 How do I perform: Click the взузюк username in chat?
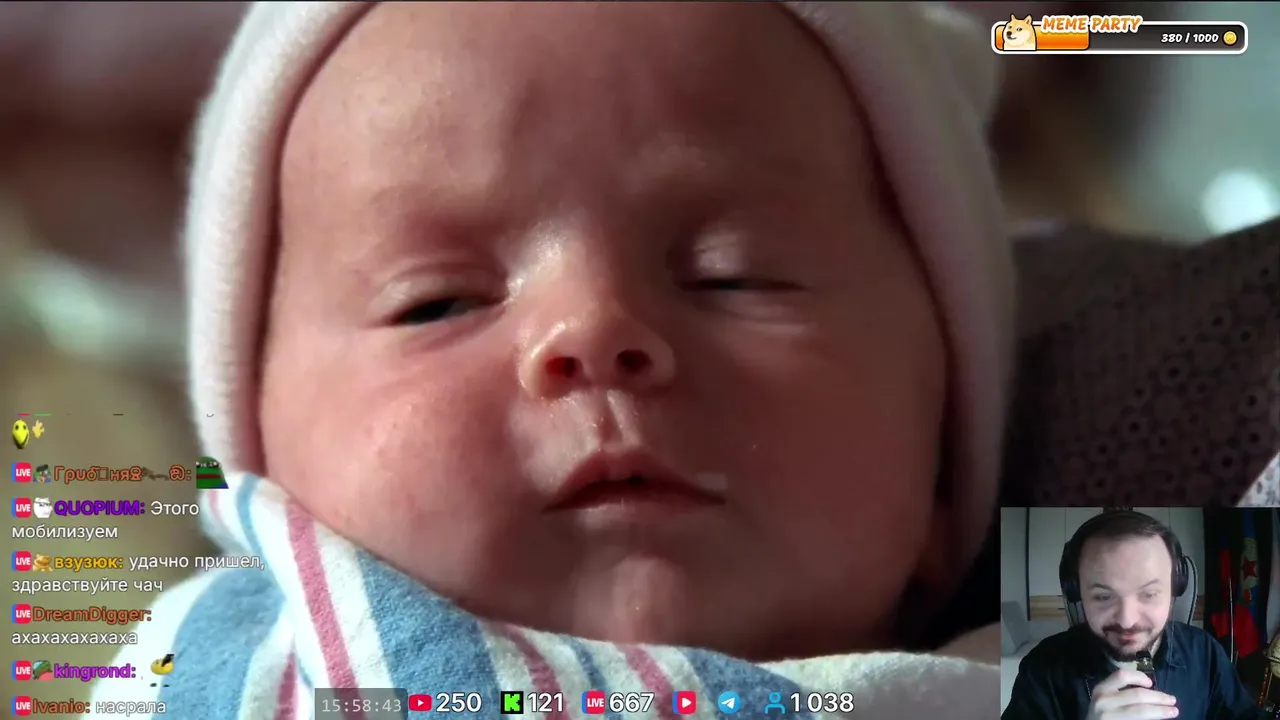[x=89, y=562]
